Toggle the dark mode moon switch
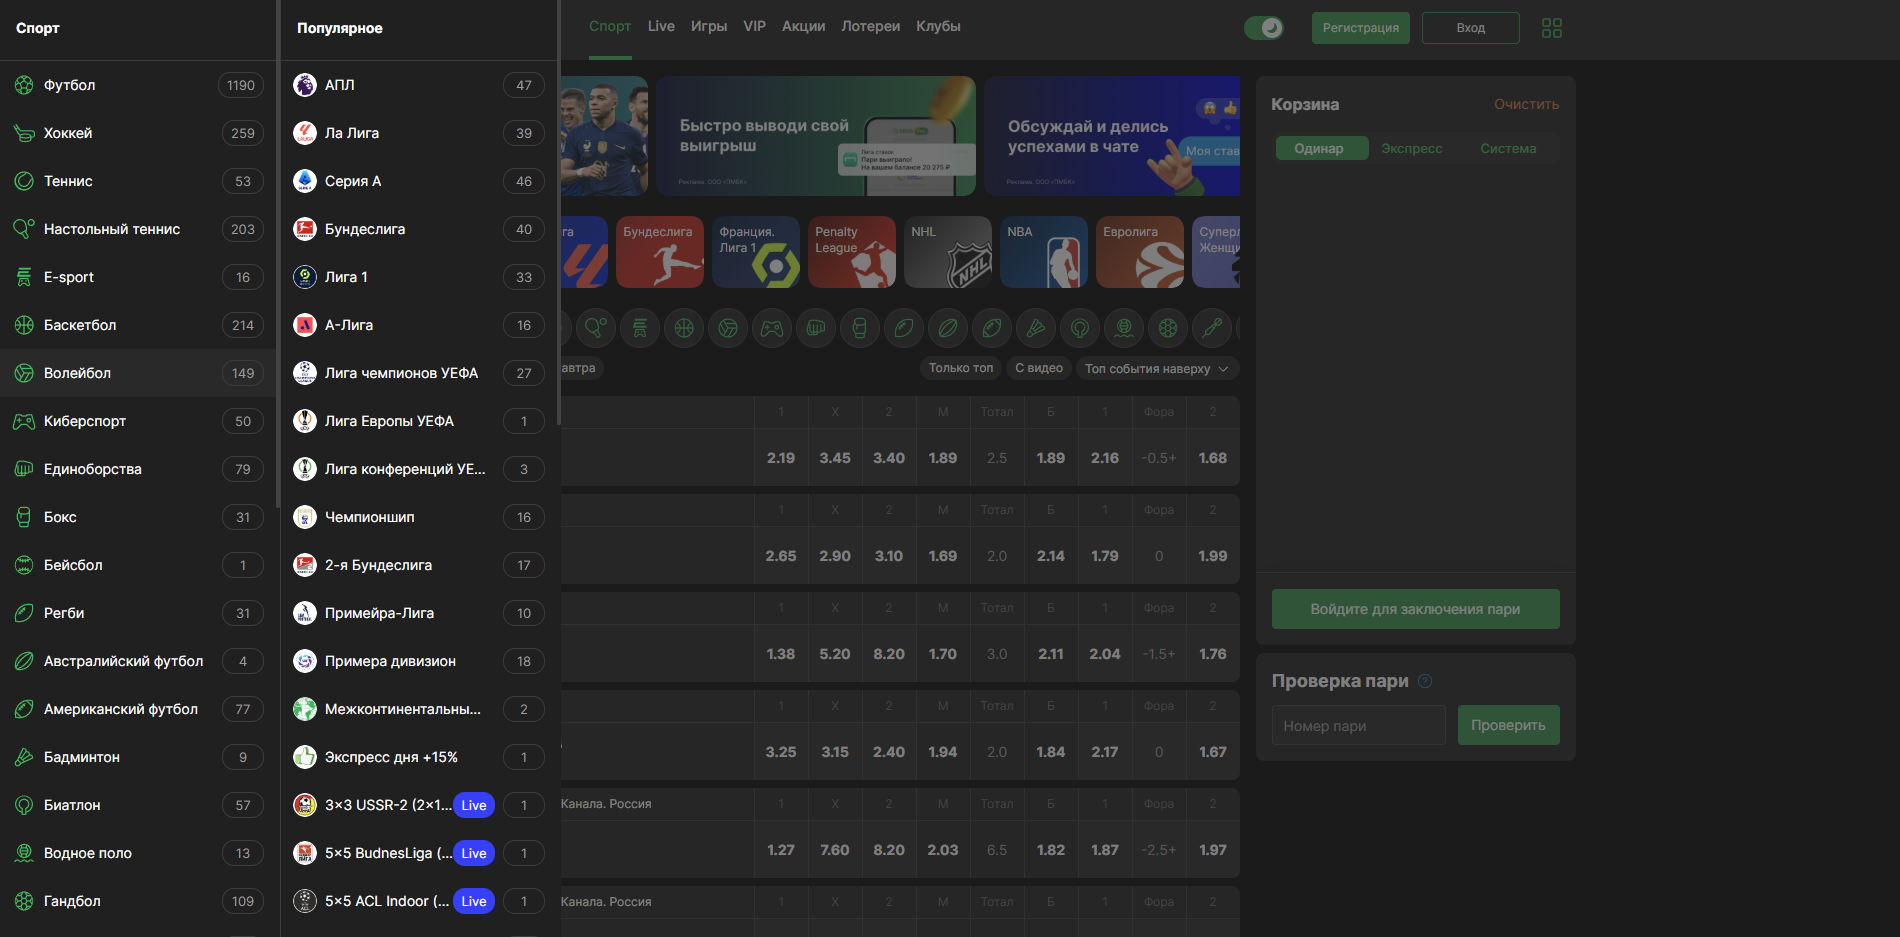 coord(1264,28)
